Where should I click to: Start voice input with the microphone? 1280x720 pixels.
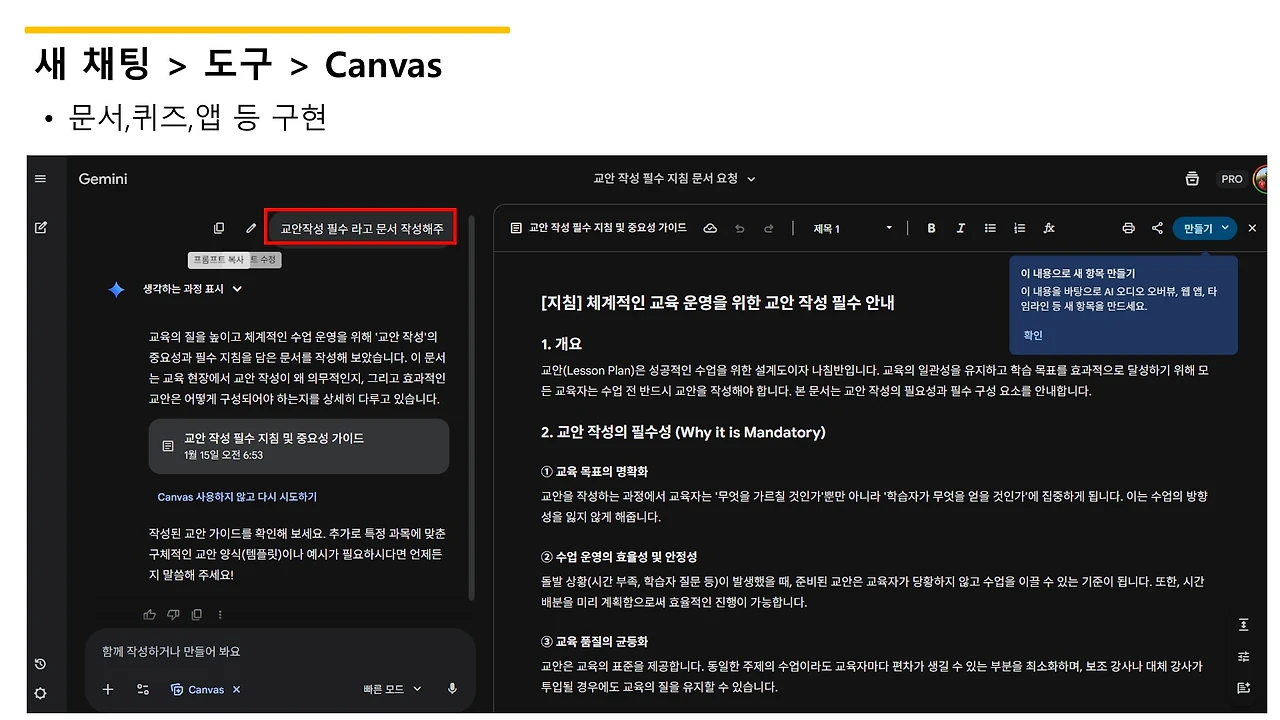453,689
